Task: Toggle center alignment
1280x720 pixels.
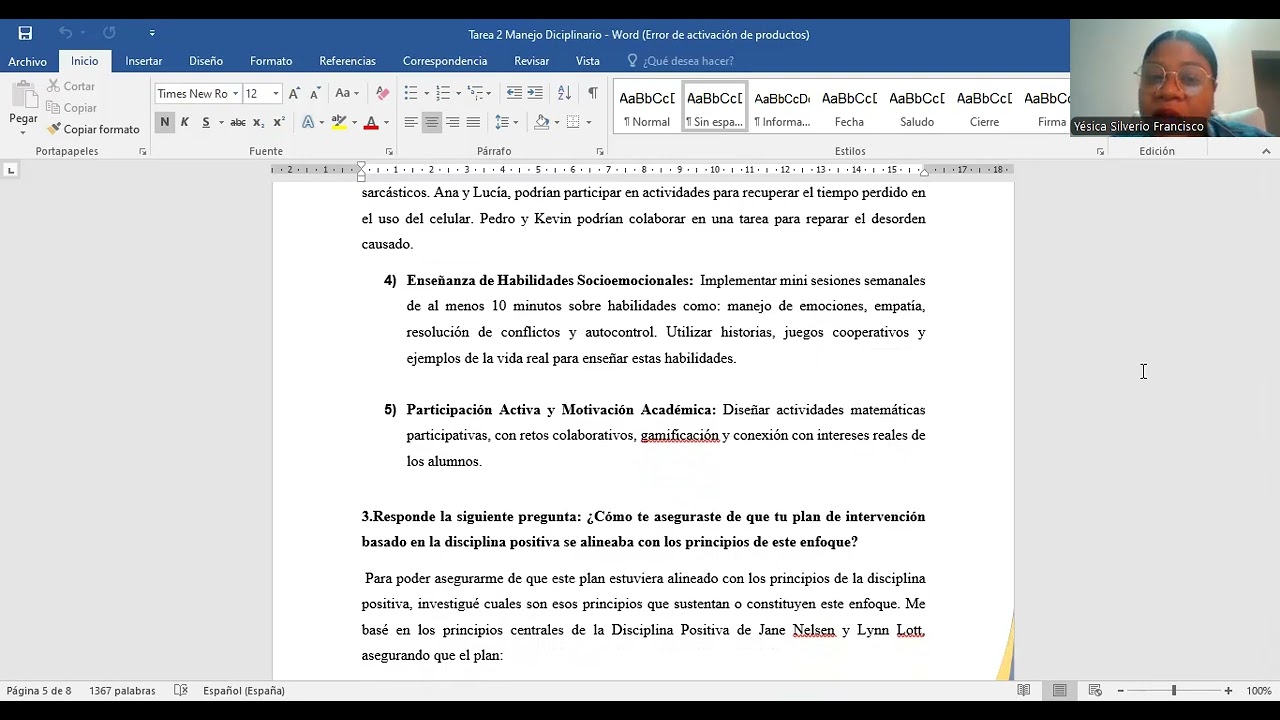Action: pos(432,122)
